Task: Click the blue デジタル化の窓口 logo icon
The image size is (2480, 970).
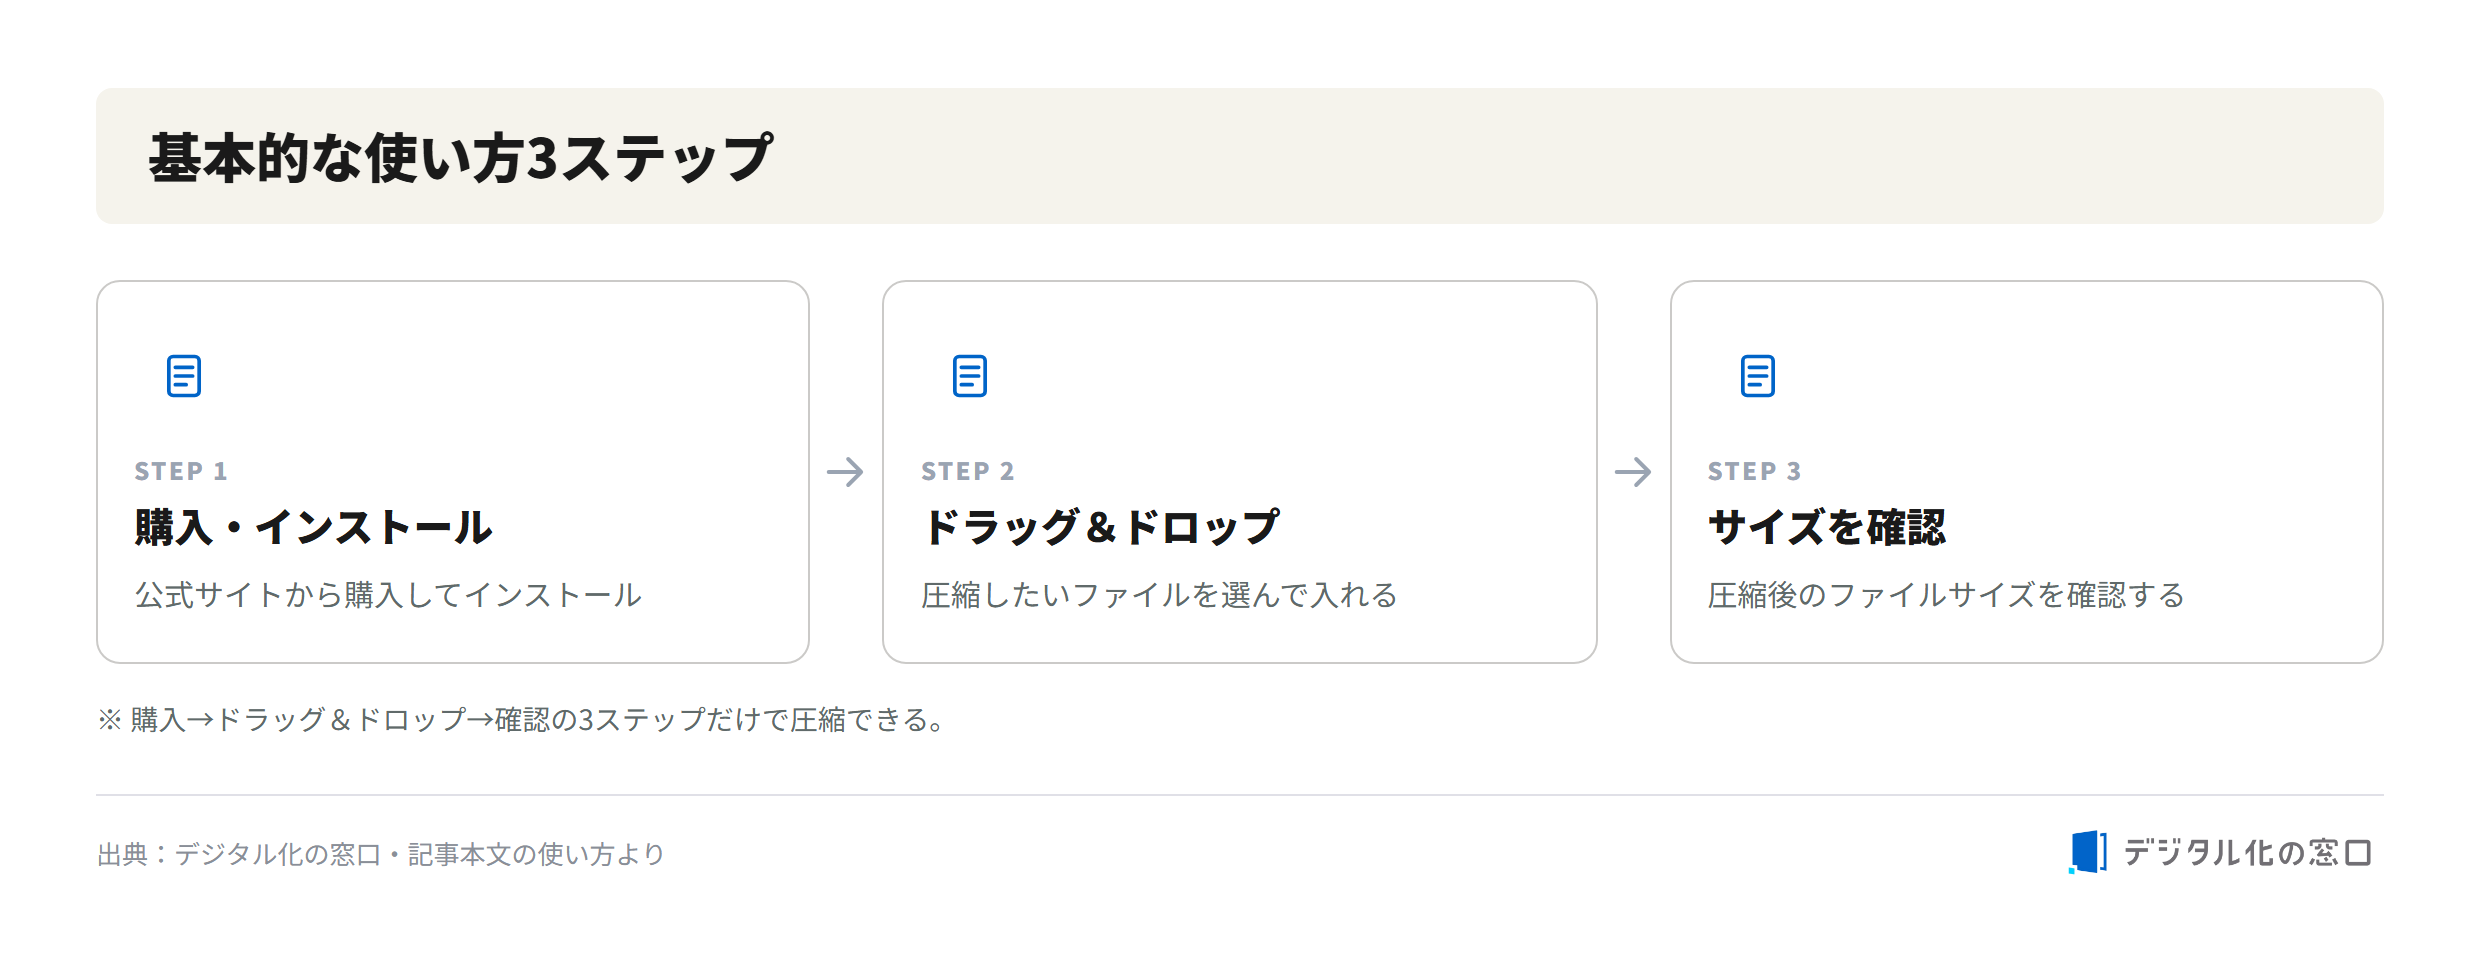Action: 2088,852
